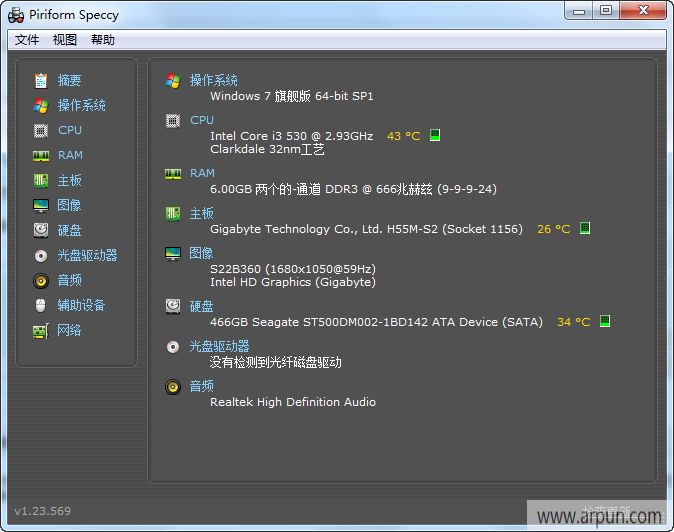Viewport: 674px width, 532px height.
Task: Click the 34 °C hard disk temperature value
Action: point(573,322)
